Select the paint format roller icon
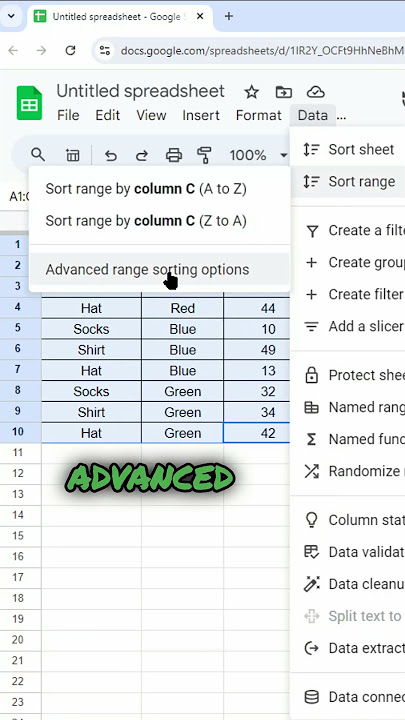This screenshot has width=405, height=720. click(x=204, y=156)
